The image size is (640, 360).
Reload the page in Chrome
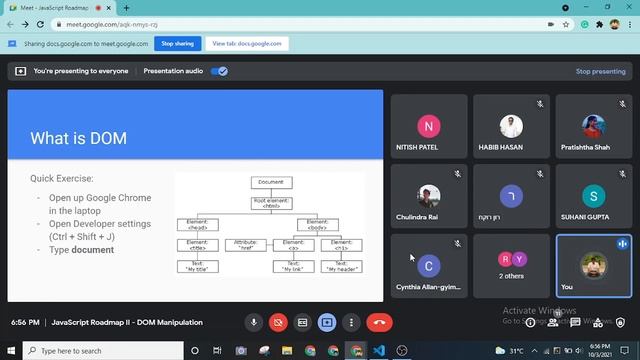coord(40,24)
